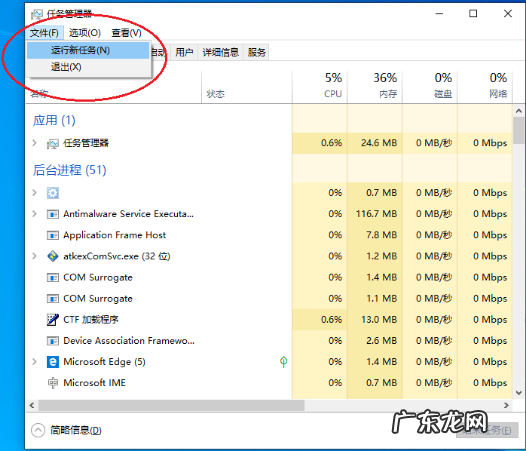This screenshot has height=451, width=526.
Task: Choose 运行新任务(N) from File menu
Action: pos(88,50)
